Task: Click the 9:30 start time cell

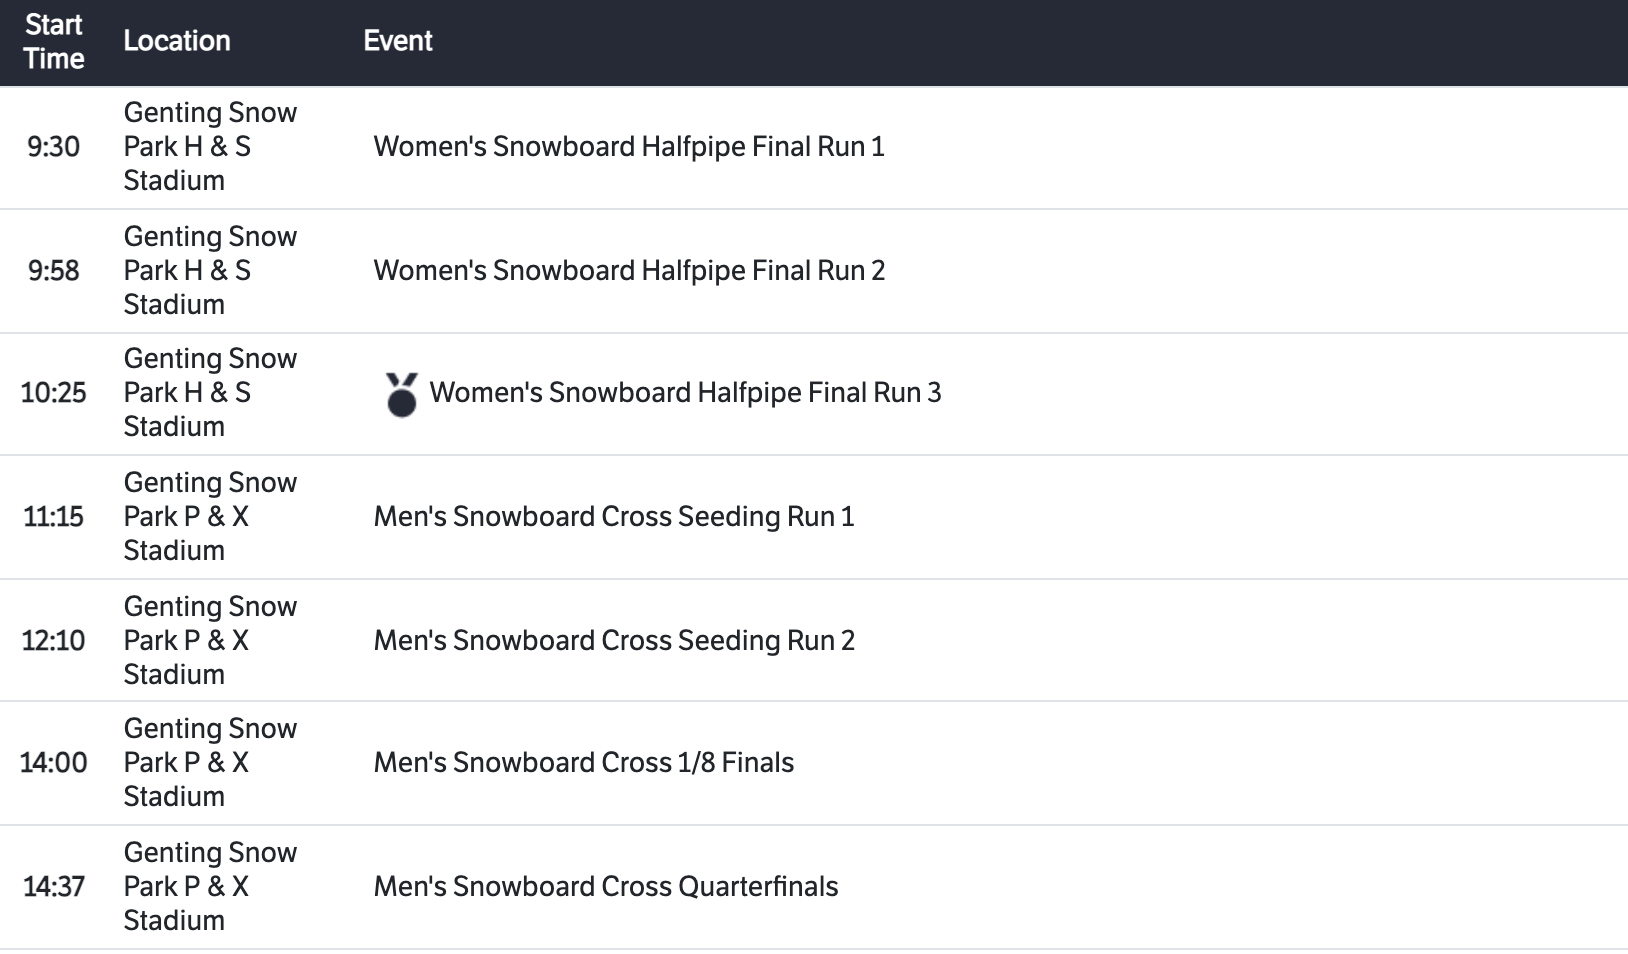Action: (54, 147)
